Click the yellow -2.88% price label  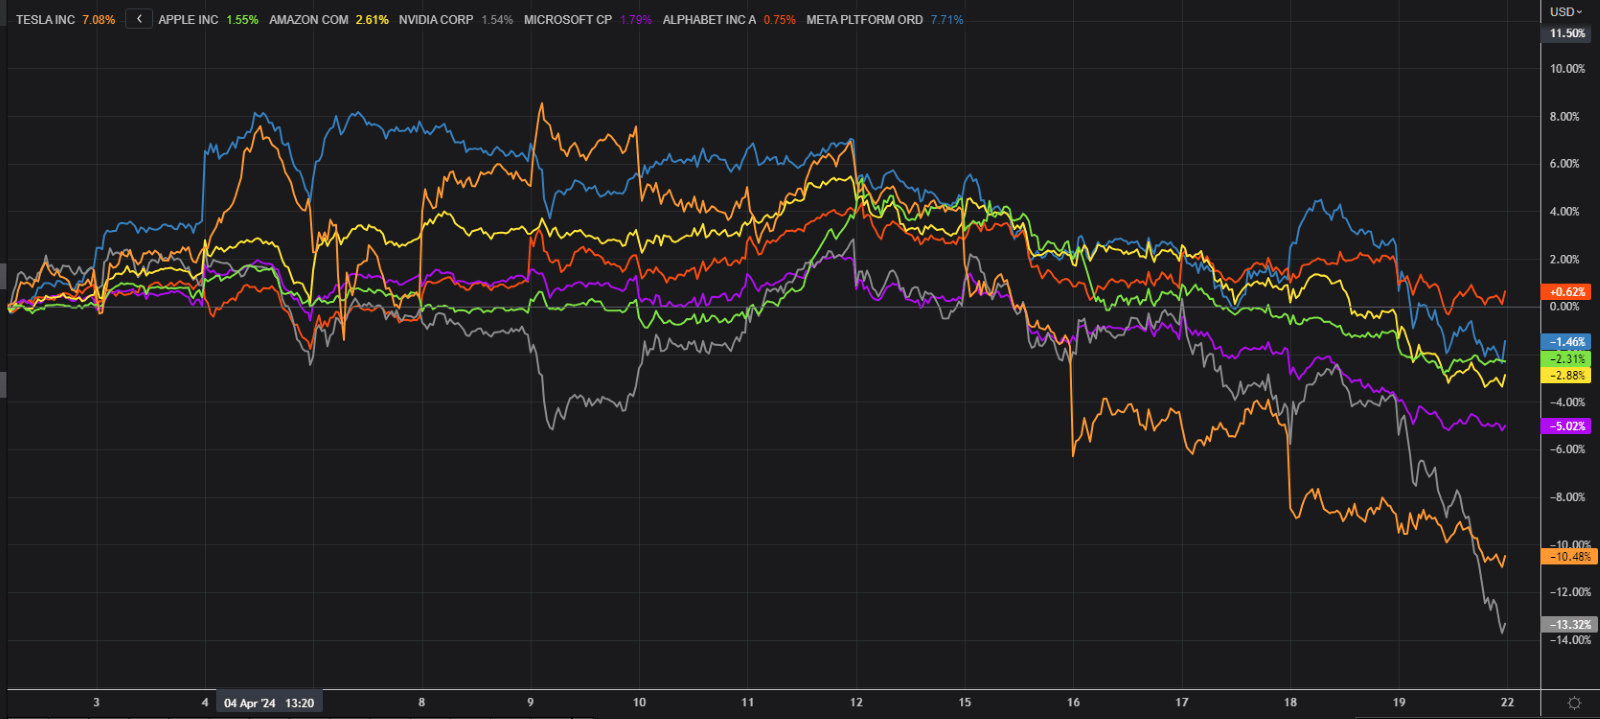pyautogui.click(x=1567, y=376)
